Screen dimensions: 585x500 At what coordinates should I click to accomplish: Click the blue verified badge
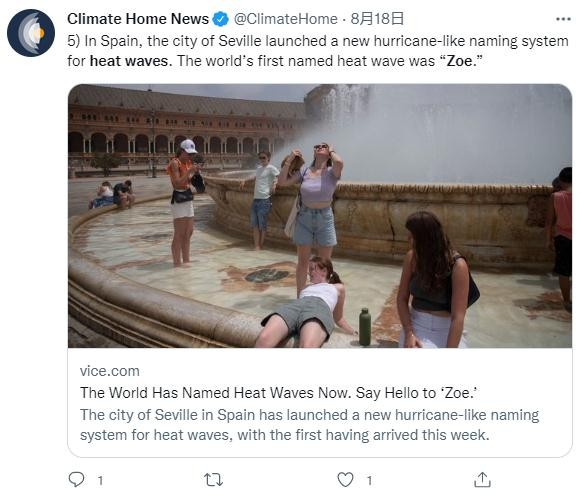click(x=220, y=19)
